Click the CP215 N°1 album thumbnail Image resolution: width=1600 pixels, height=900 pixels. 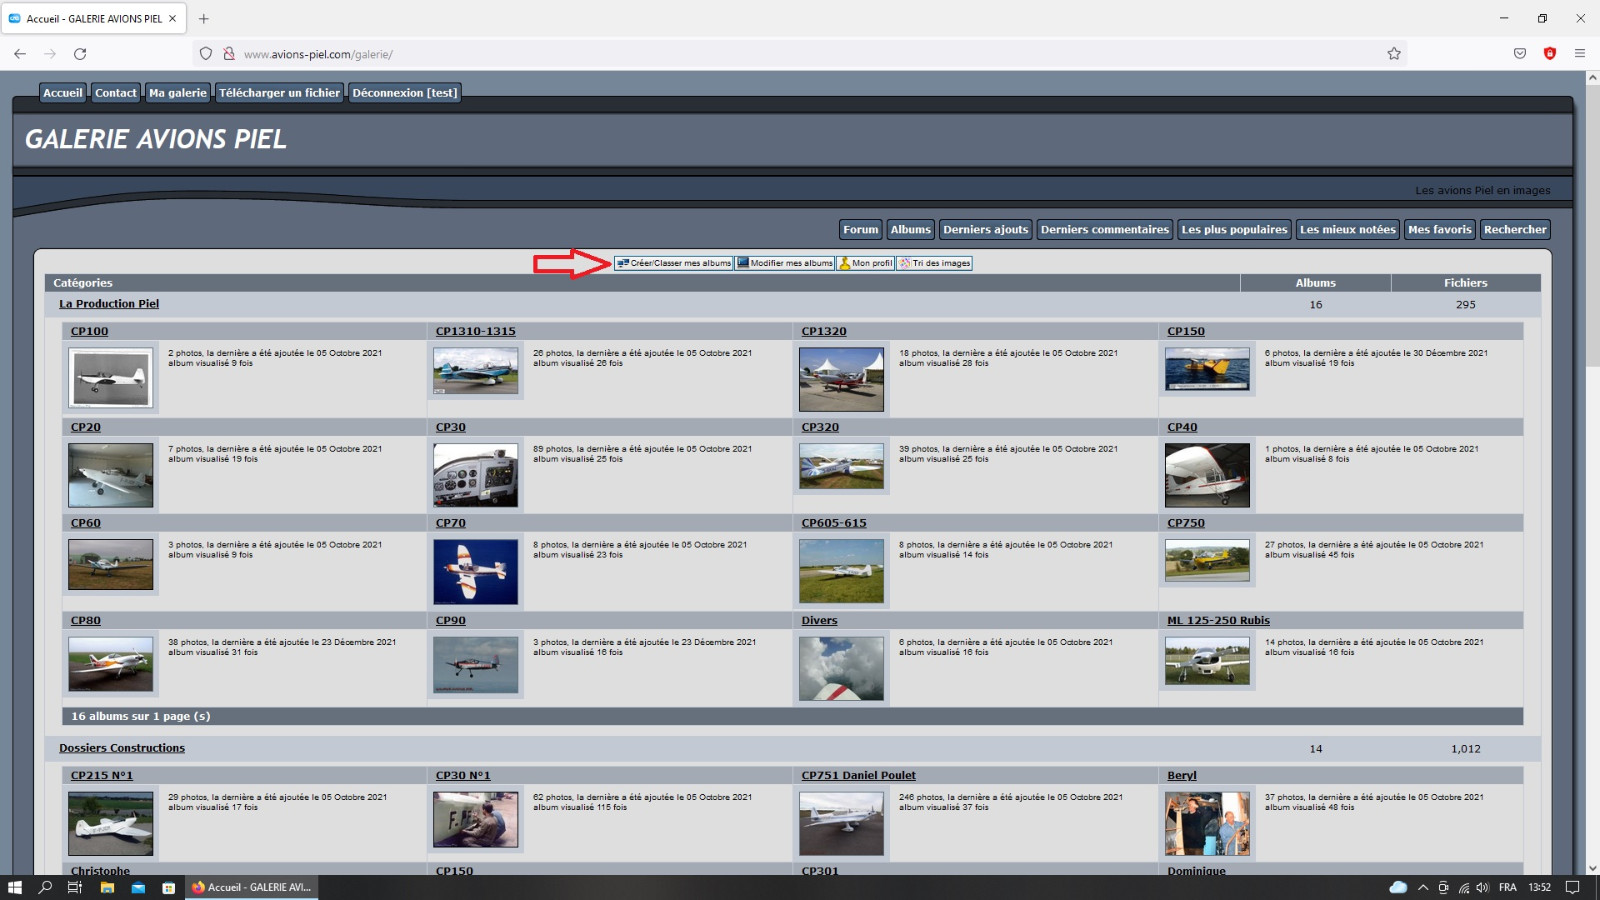(111, 824)
